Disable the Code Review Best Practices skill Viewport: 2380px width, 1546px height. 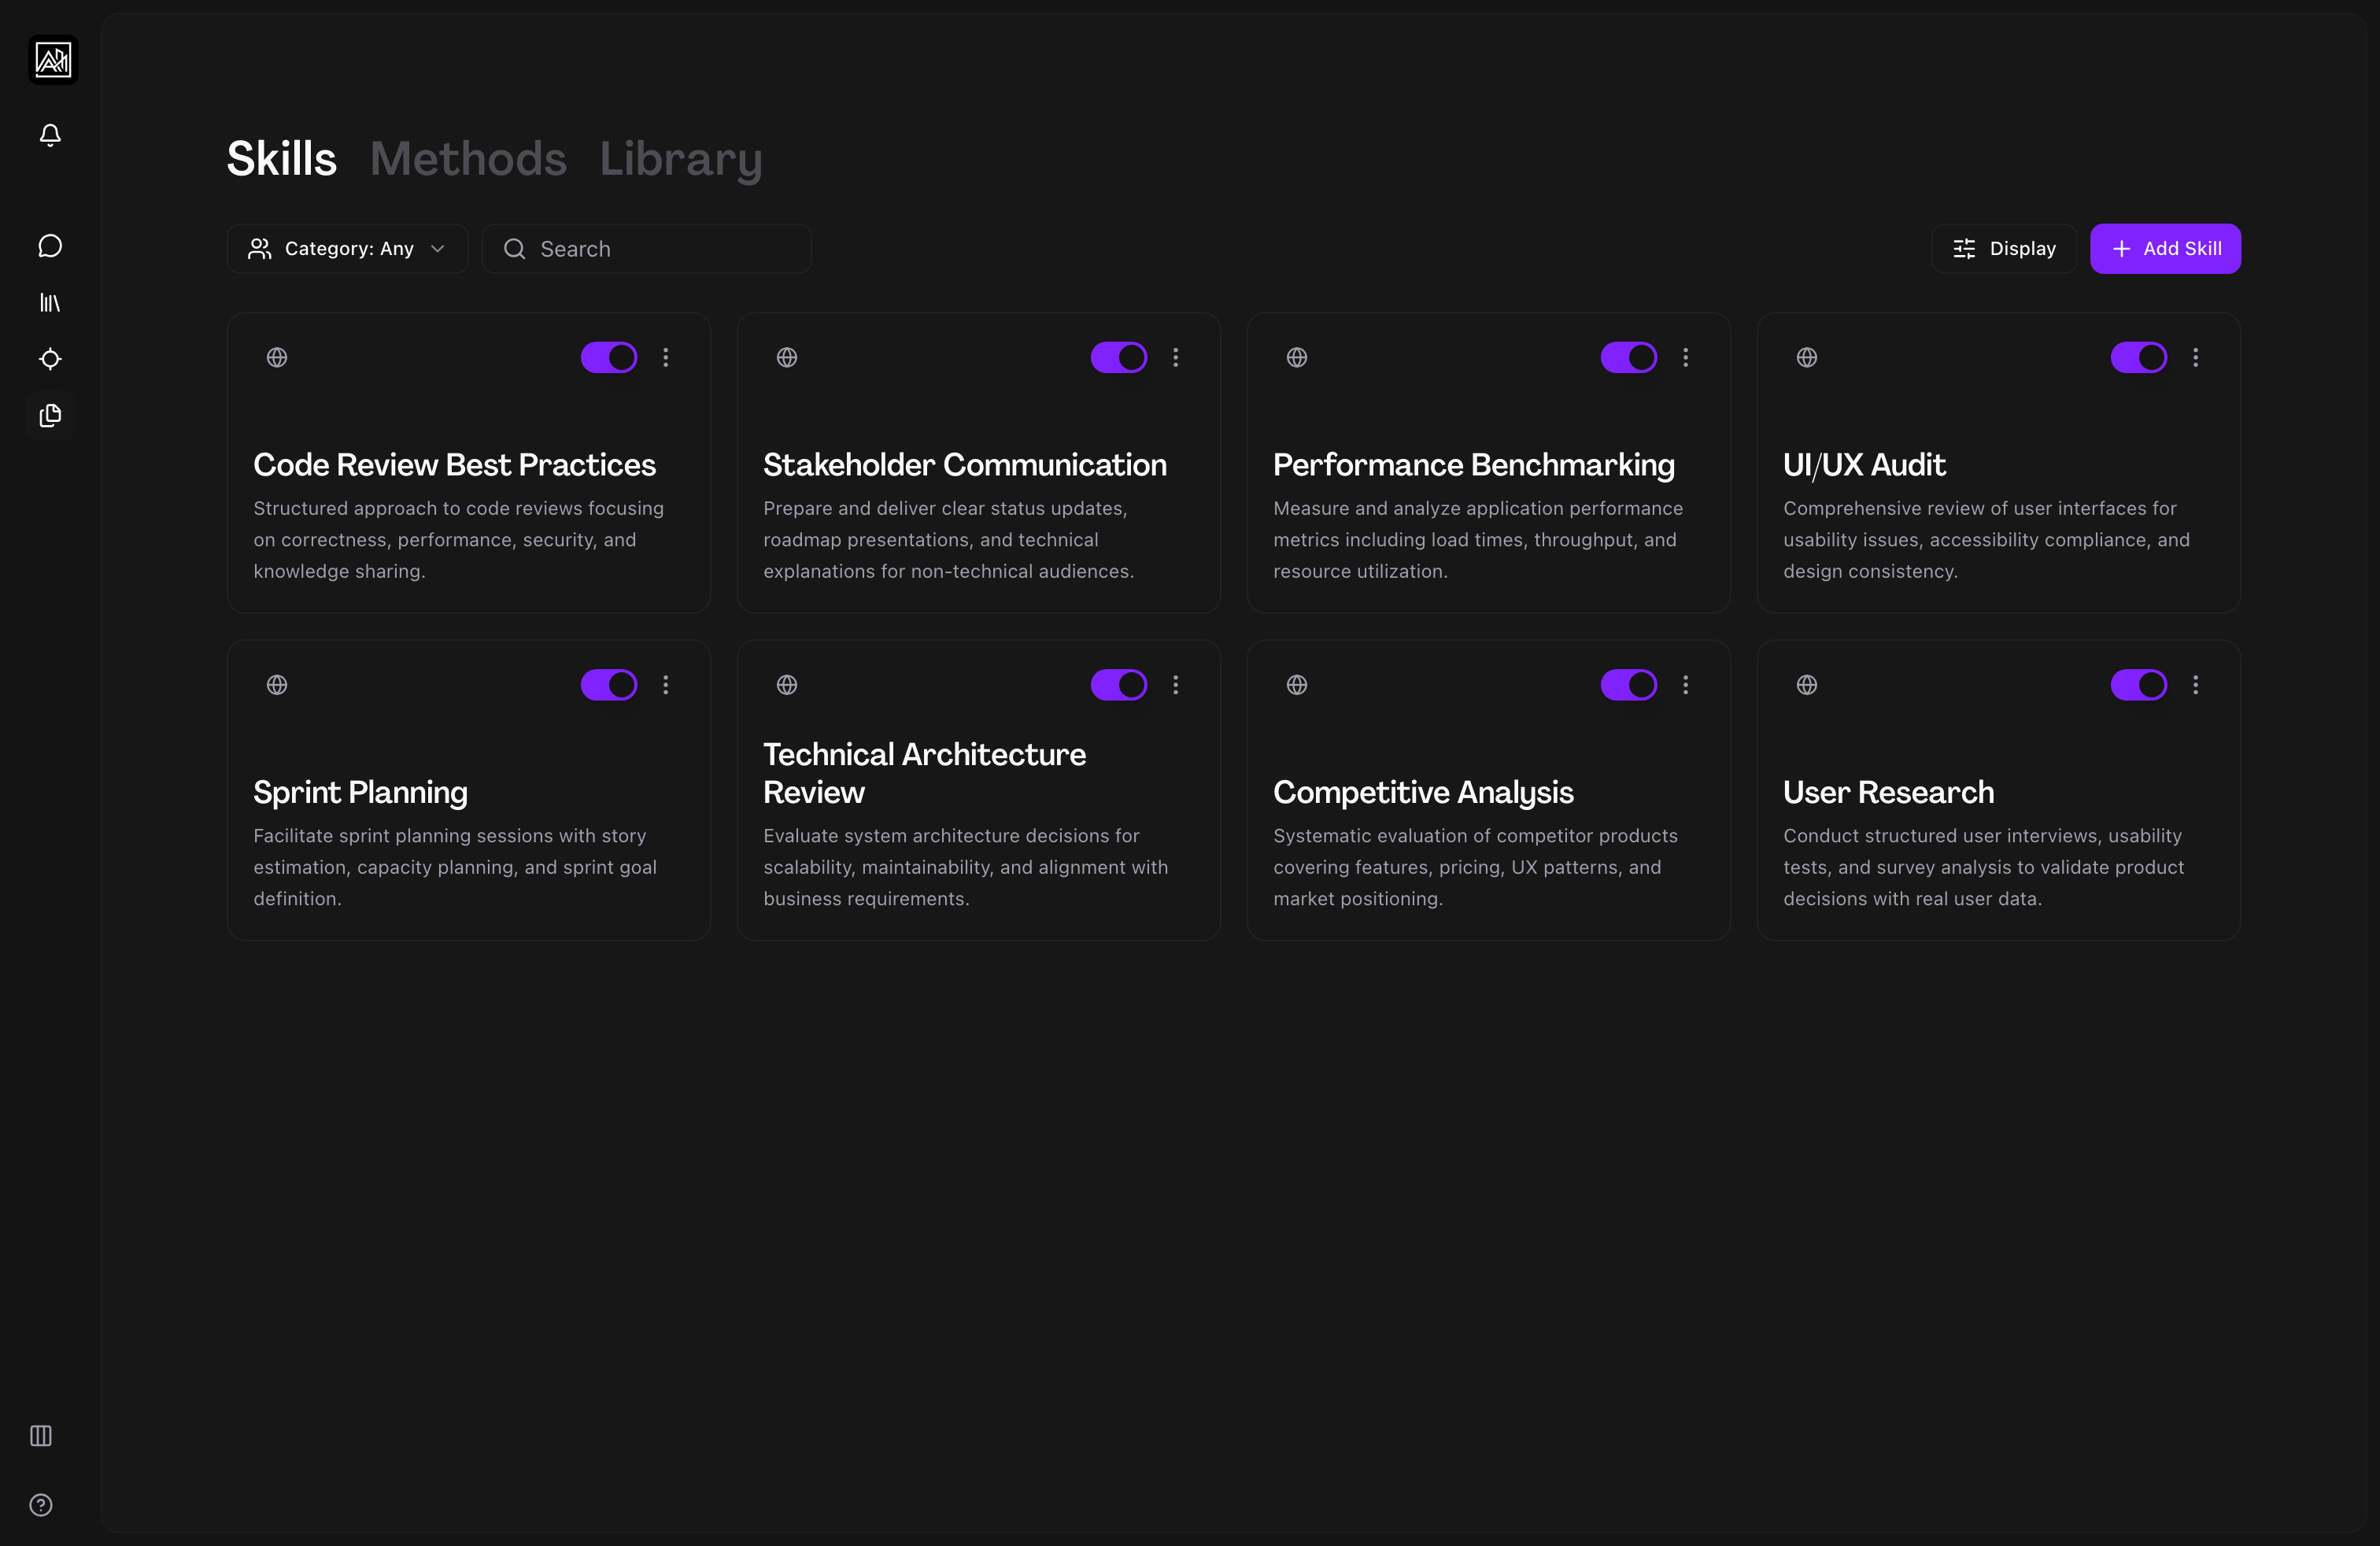click(608, 357)
